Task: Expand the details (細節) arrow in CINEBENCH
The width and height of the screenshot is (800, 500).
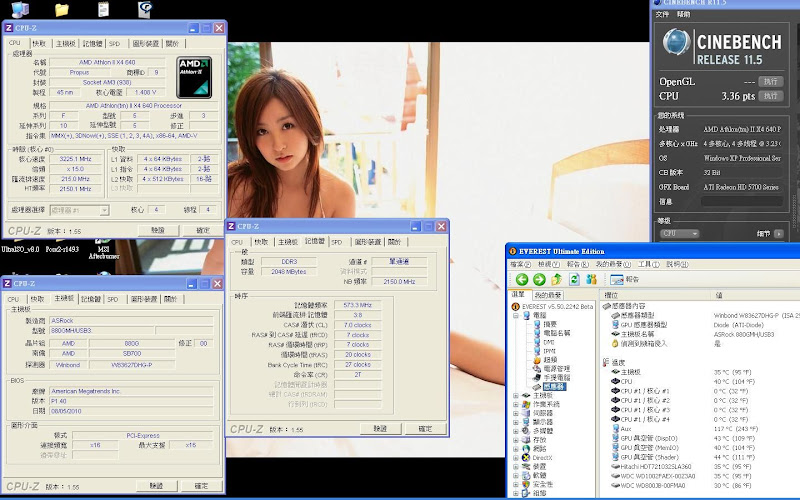Action: pyautogui.click(x=778, y=233)
